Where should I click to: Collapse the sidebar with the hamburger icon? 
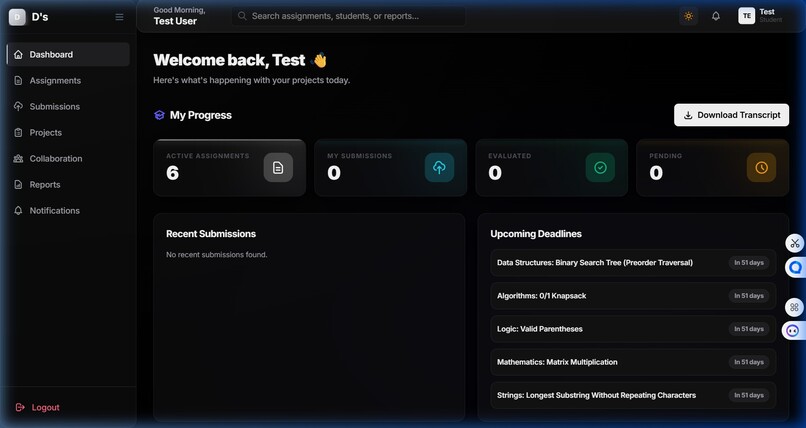pyautogui.click(x=119, y=17)
